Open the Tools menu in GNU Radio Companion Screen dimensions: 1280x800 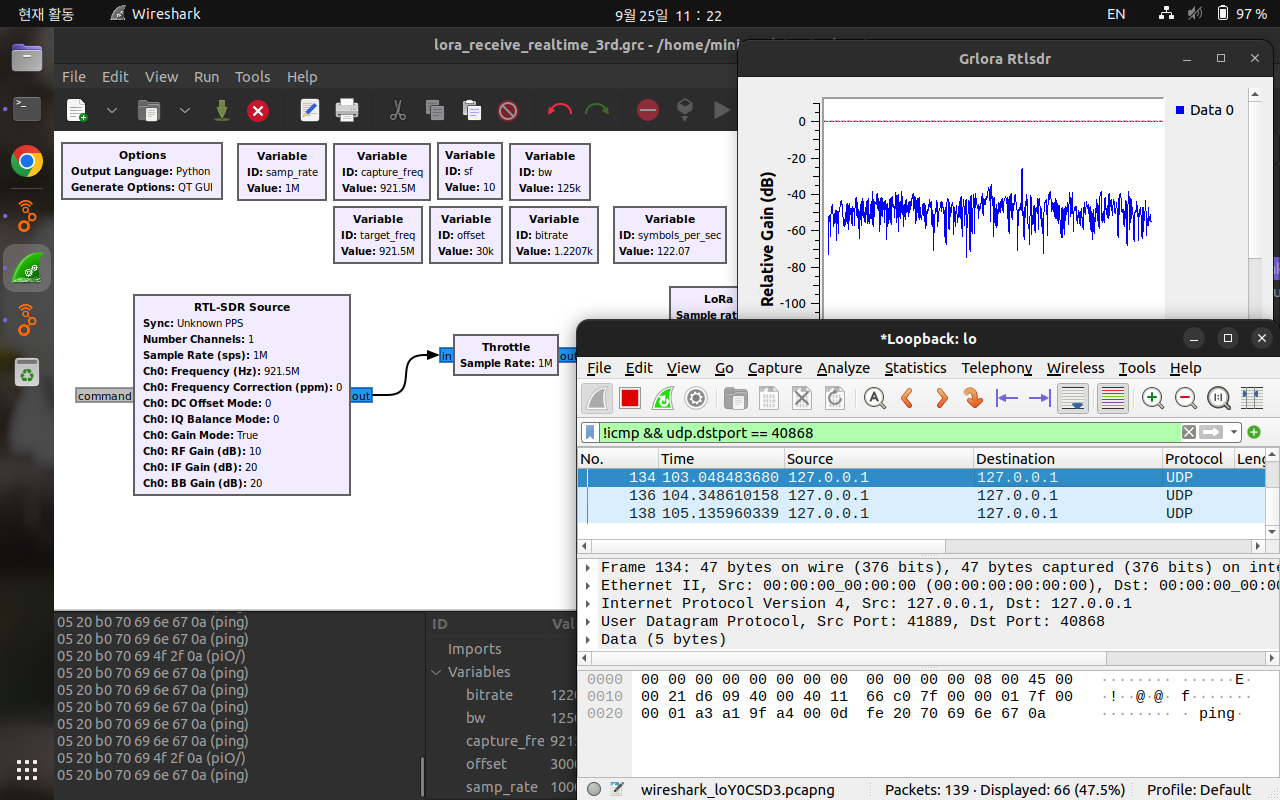coord(253,77)
